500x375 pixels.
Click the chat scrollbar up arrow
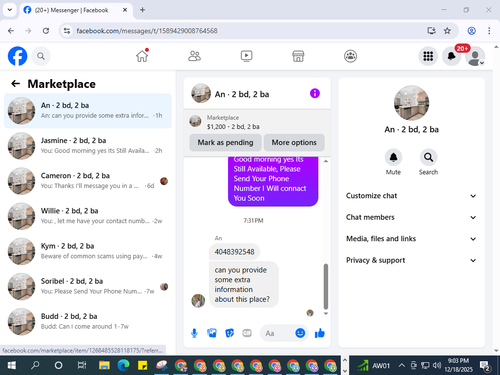(x=326, y=161)
